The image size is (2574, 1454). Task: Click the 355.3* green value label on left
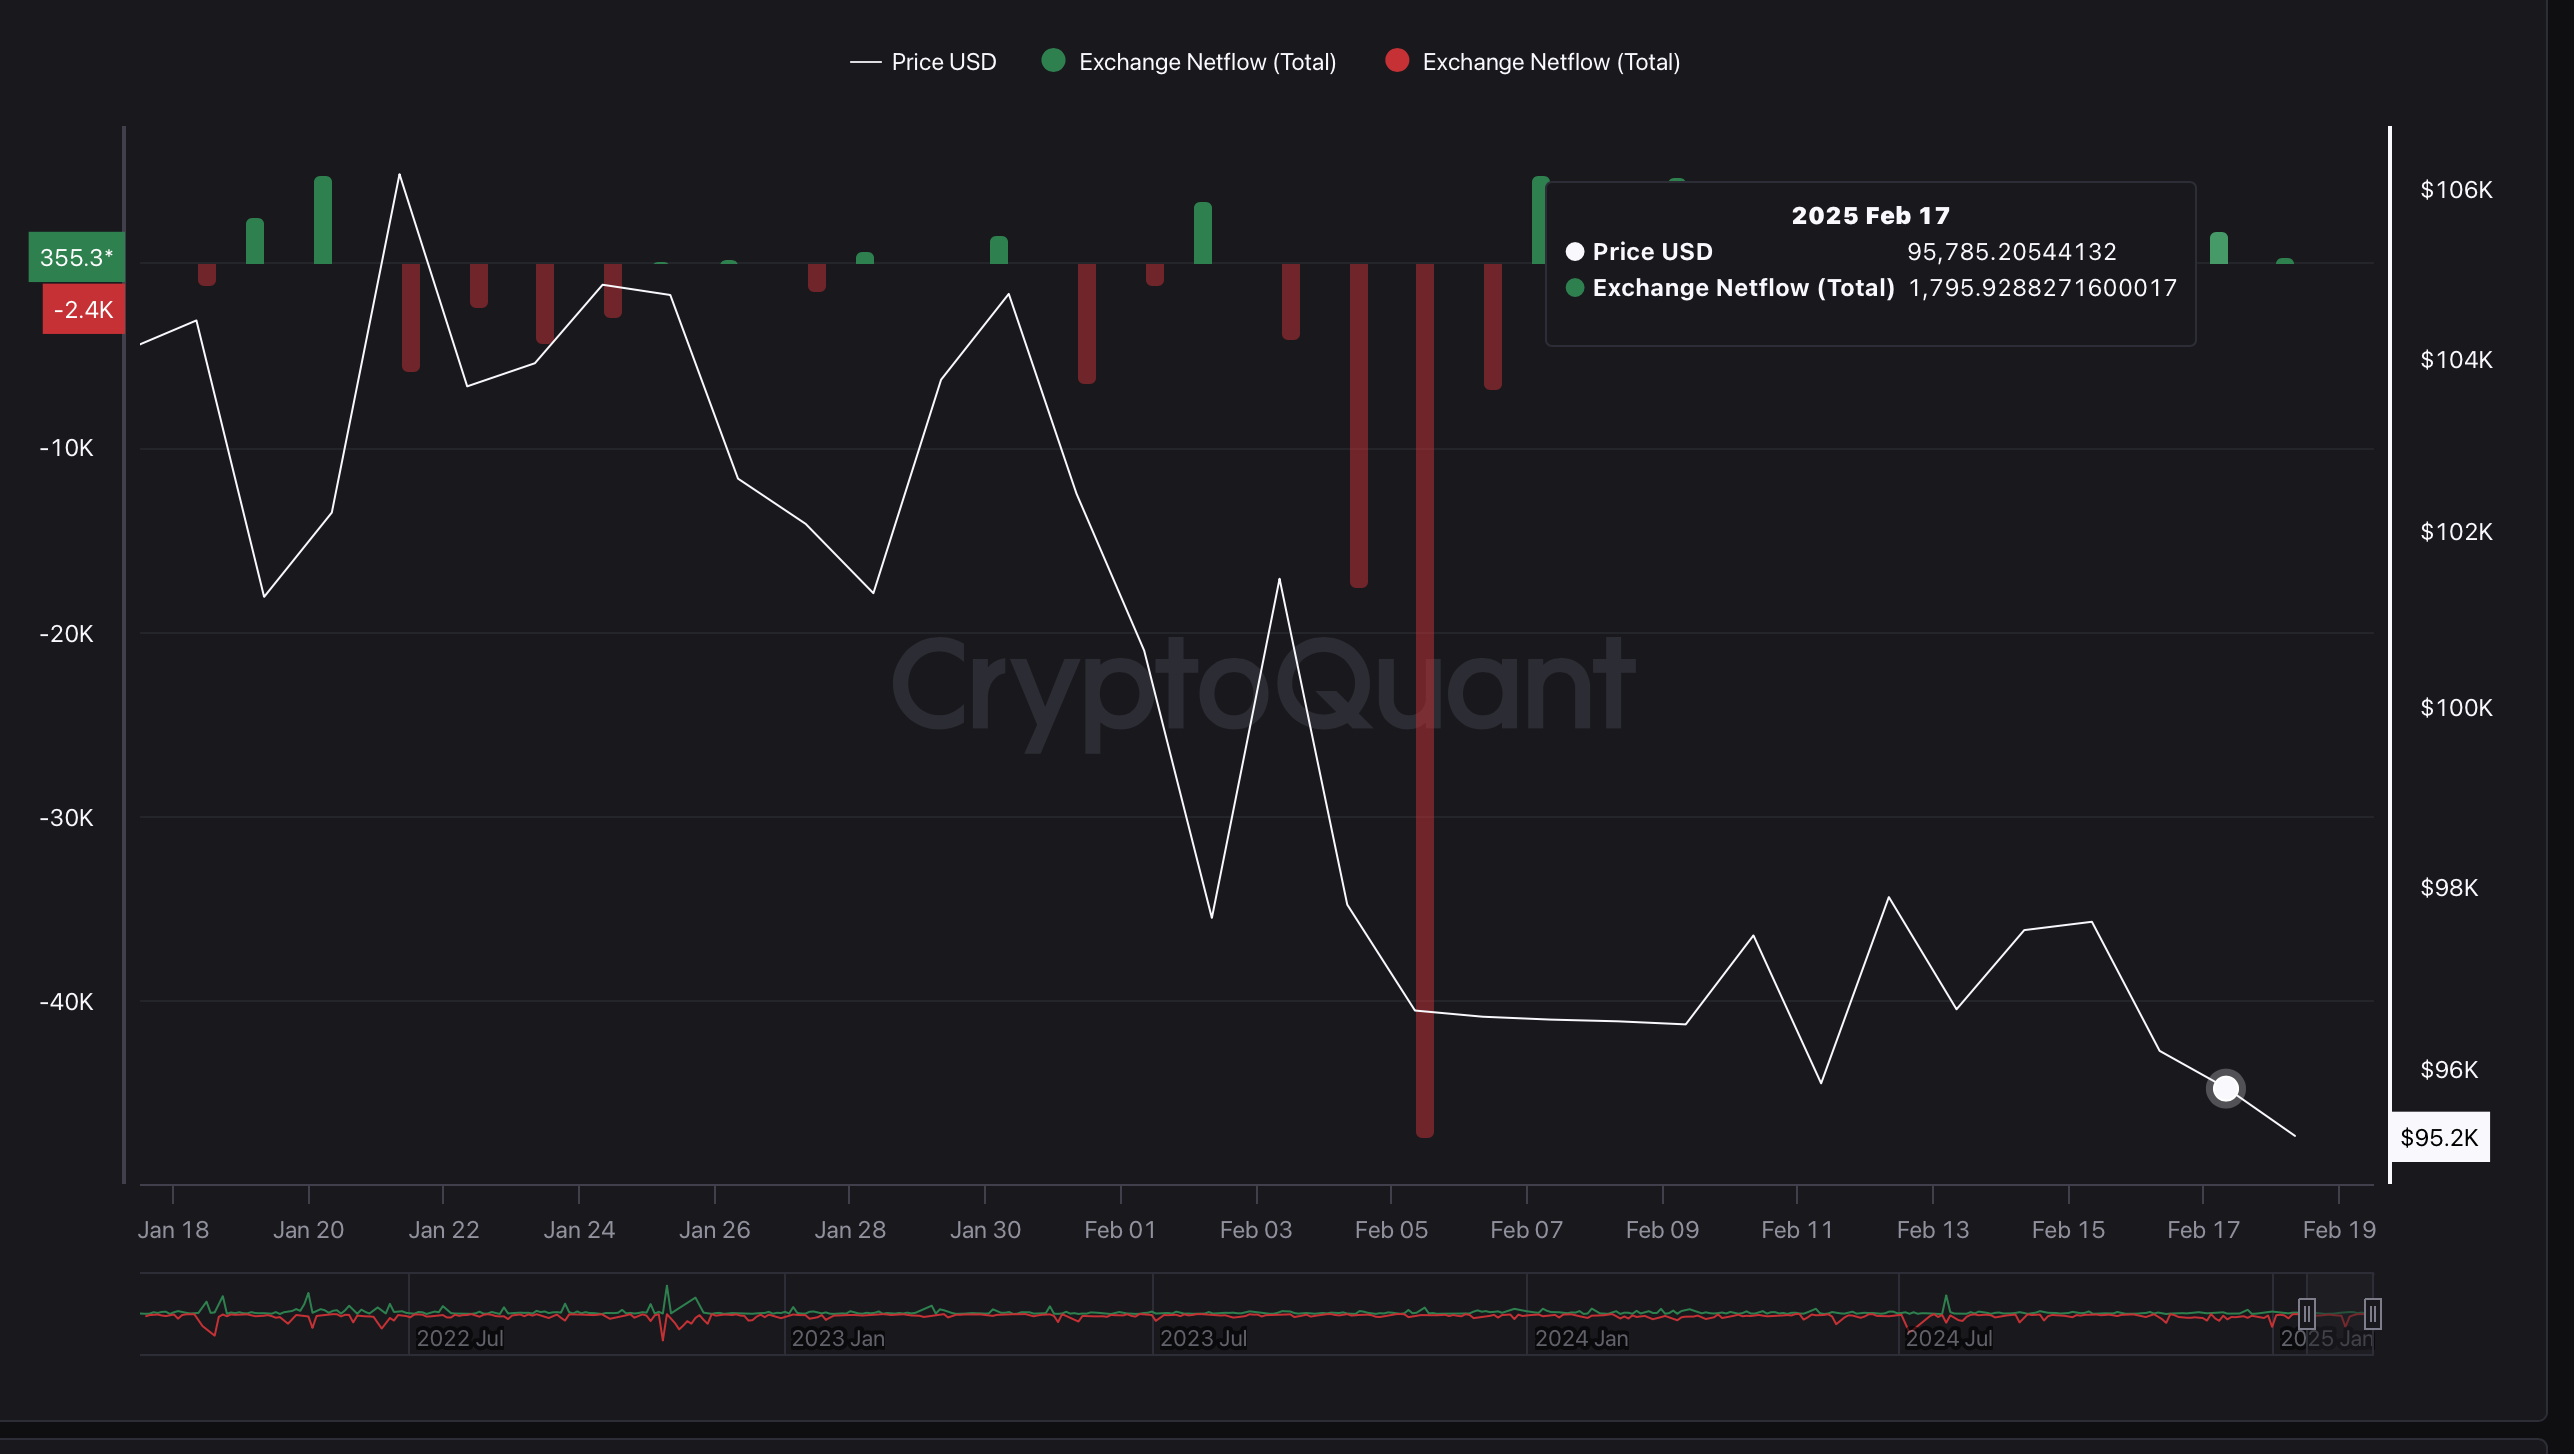[74, 257]
